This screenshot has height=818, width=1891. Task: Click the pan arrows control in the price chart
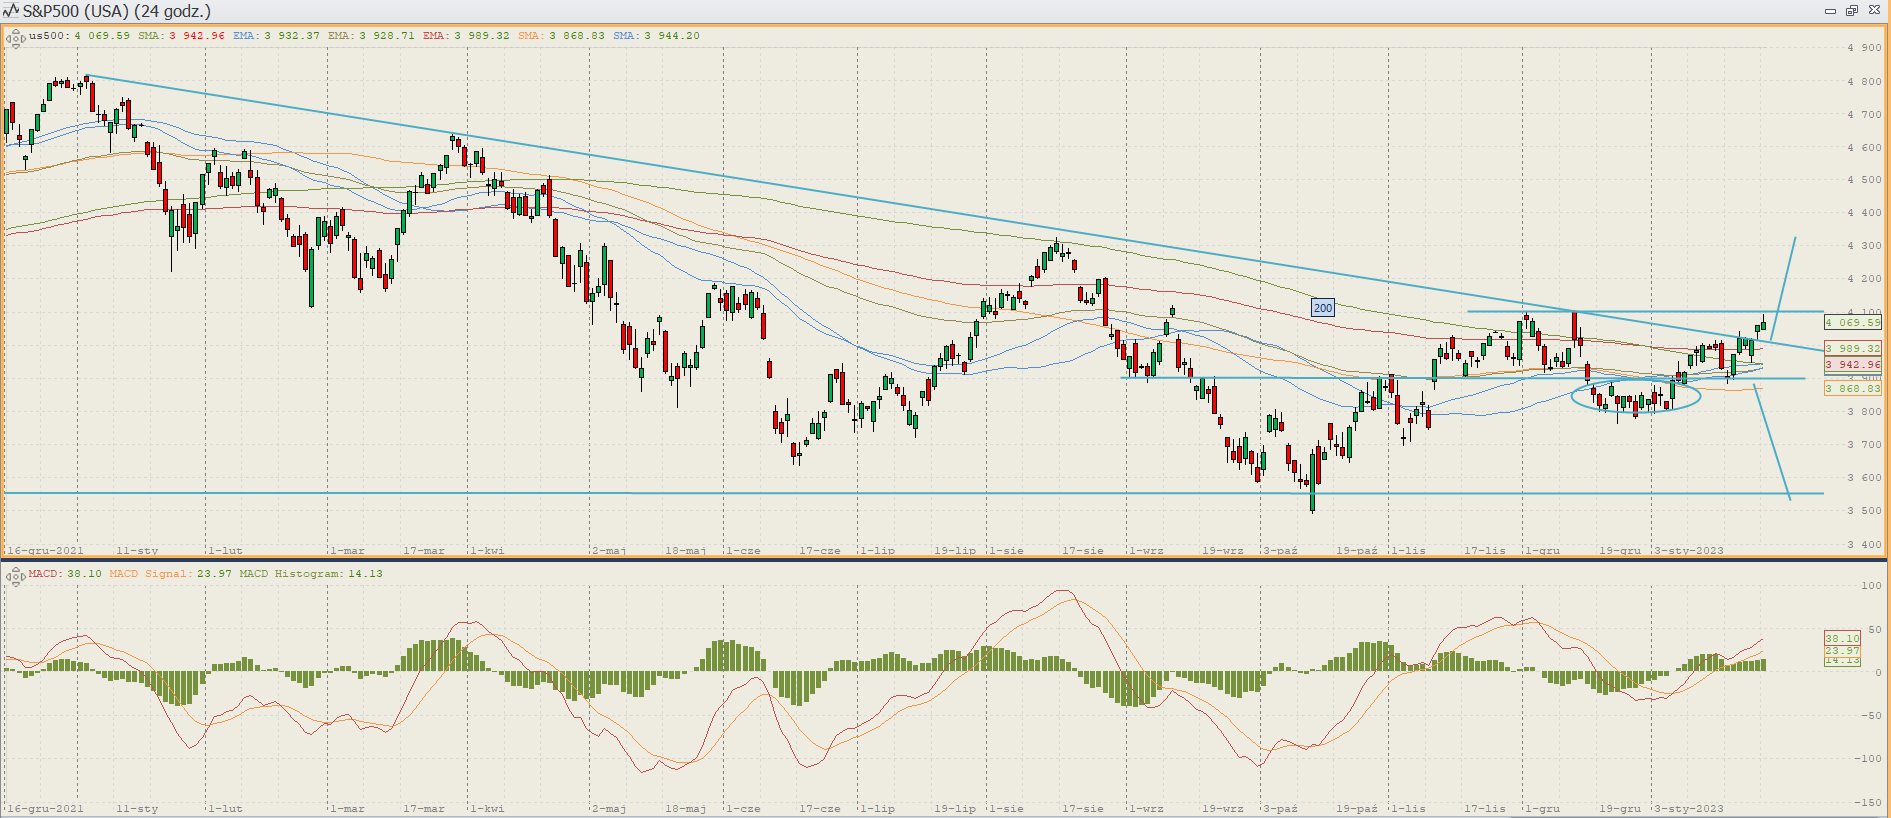15,39
